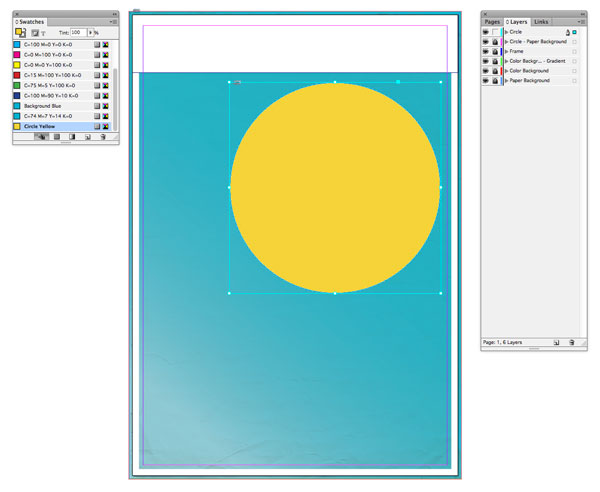This screenshot has width=600, height=492.
Task: Toggle visibility of Color Backgr... - Gradient layer
Action: coord(486,61)
